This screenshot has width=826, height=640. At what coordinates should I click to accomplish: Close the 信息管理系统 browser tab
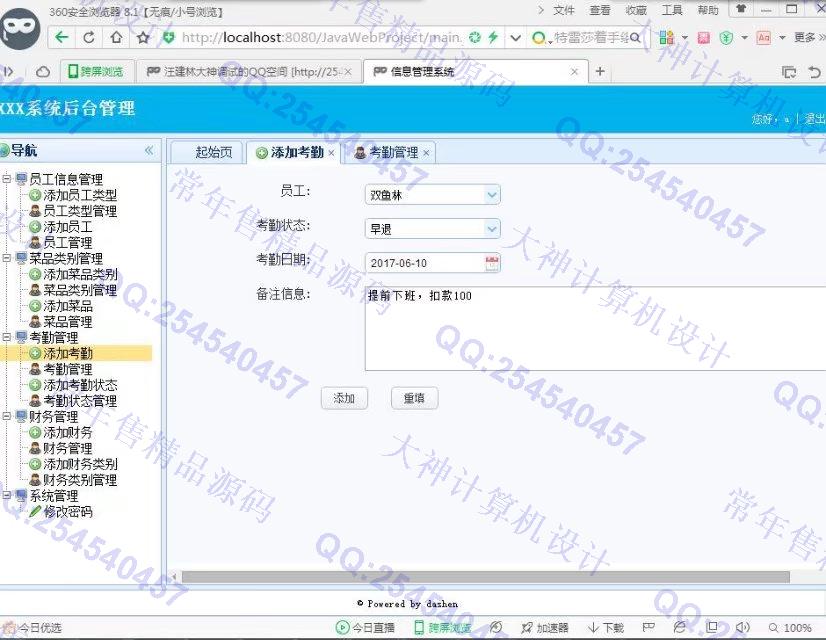(x=574, y=72)
